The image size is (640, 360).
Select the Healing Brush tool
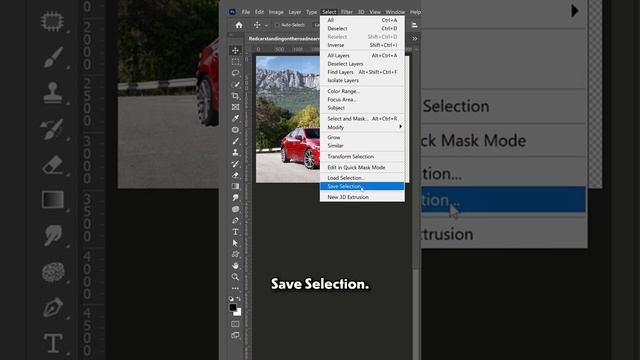click(x=236, y=130)
